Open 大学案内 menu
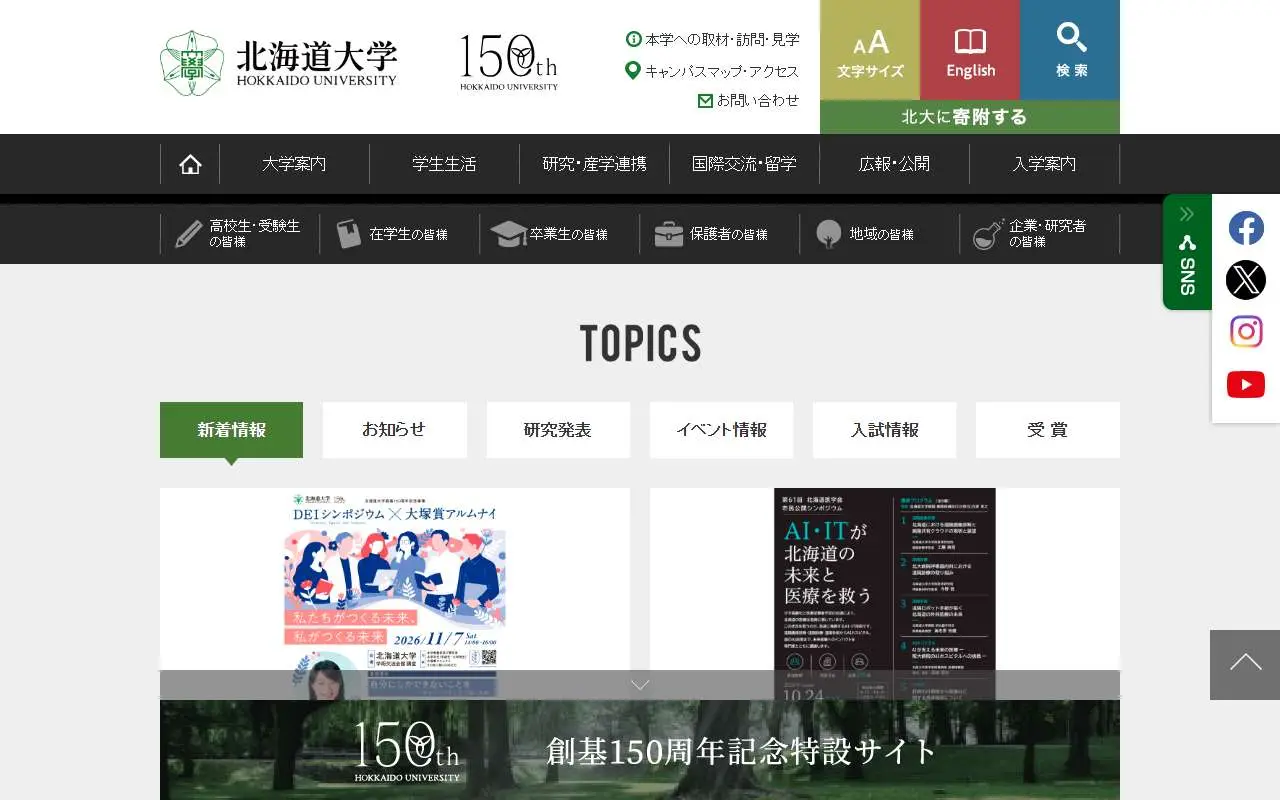The height and width of the screenshot is (800, 1280). click(294, 164)
